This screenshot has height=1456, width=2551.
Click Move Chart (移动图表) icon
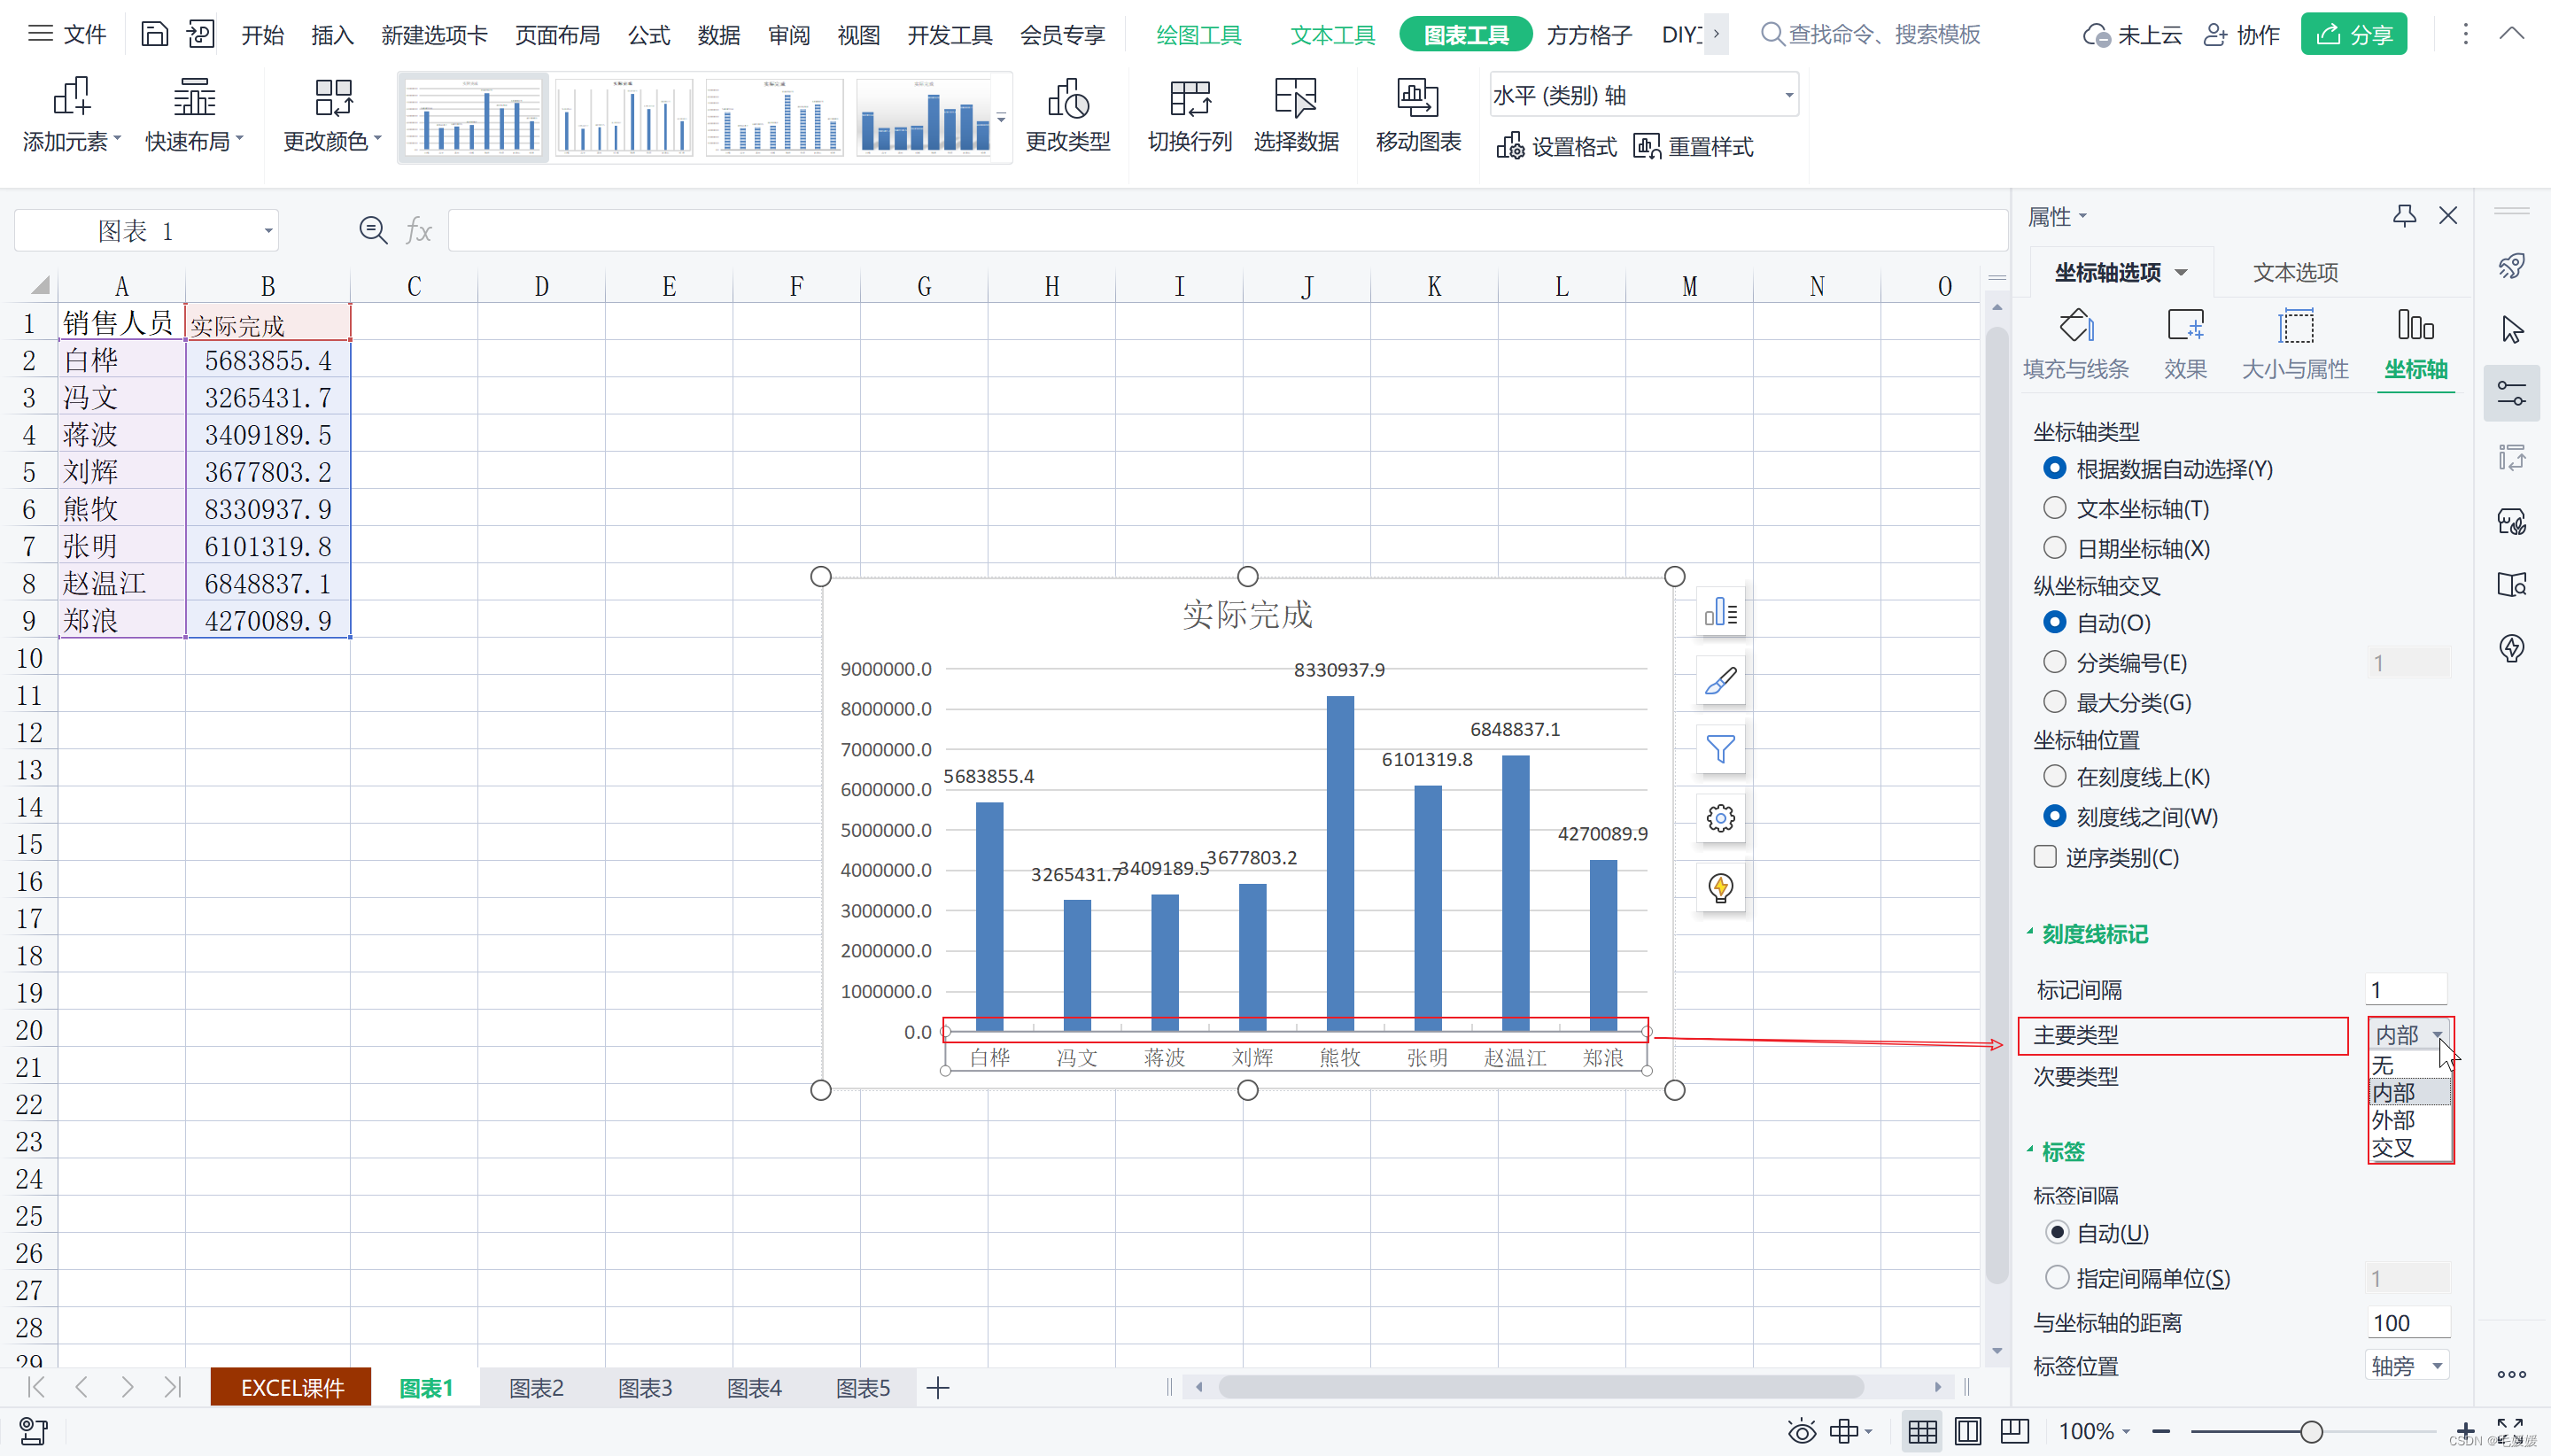[x=1418, y=98]
